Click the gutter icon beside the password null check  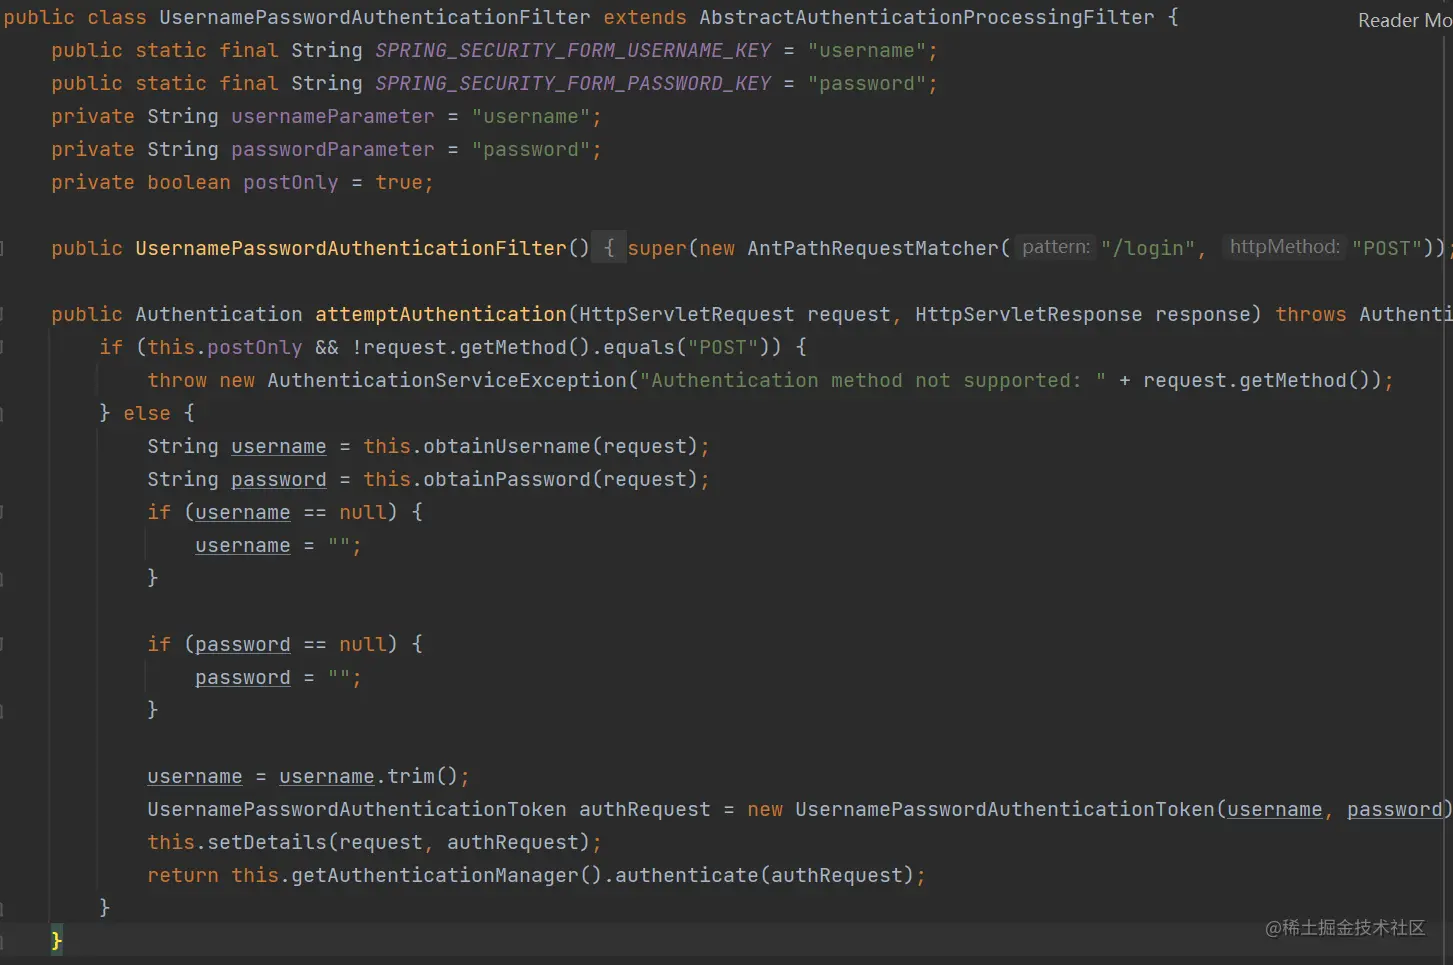(5, 644)
